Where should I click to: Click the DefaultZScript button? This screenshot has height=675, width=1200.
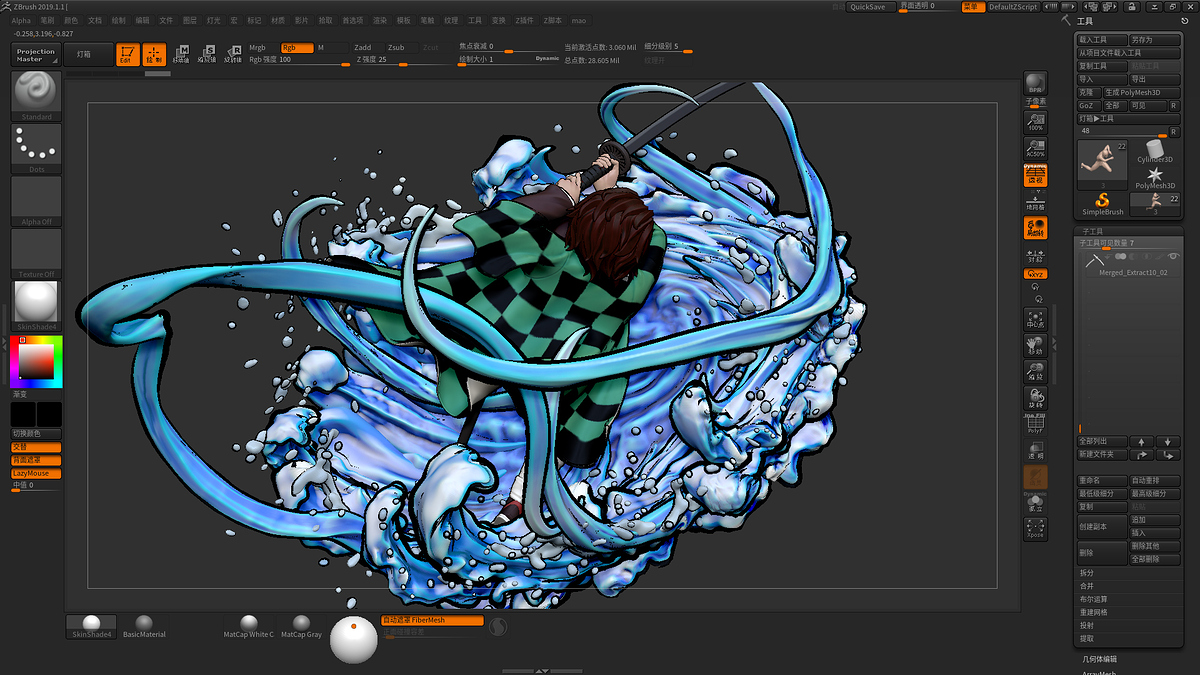[x=1013, y=7]
